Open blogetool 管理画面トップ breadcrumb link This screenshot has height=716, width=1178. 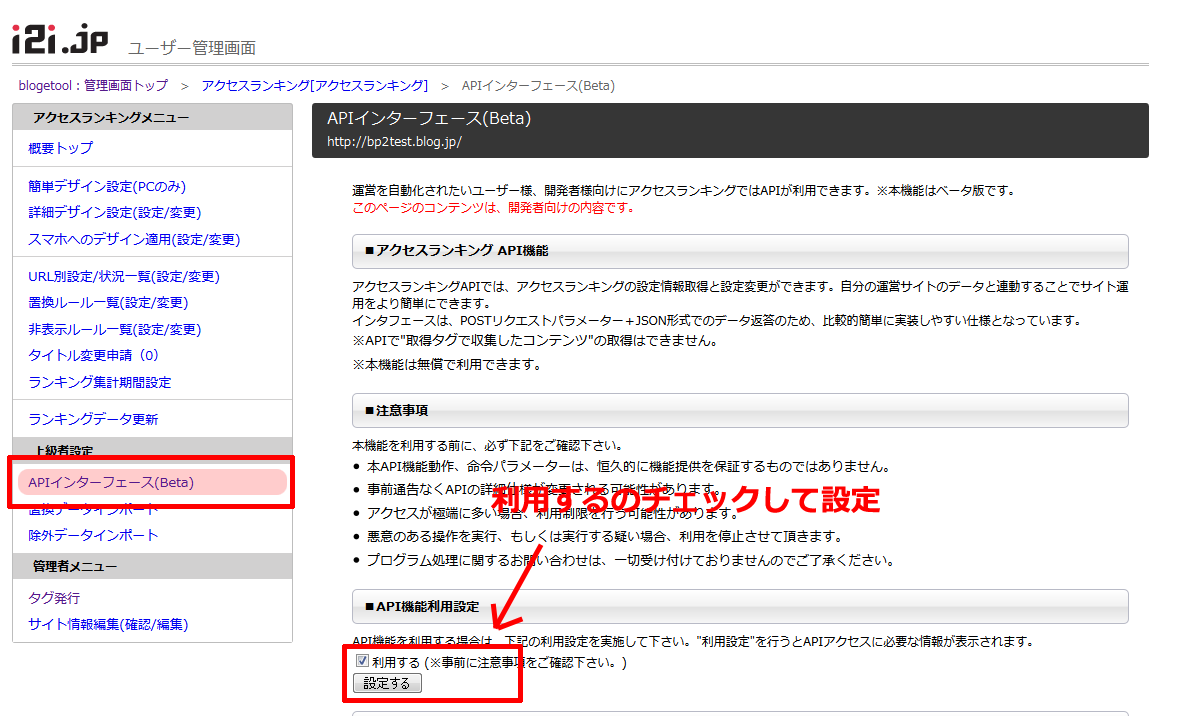[93, 86]
